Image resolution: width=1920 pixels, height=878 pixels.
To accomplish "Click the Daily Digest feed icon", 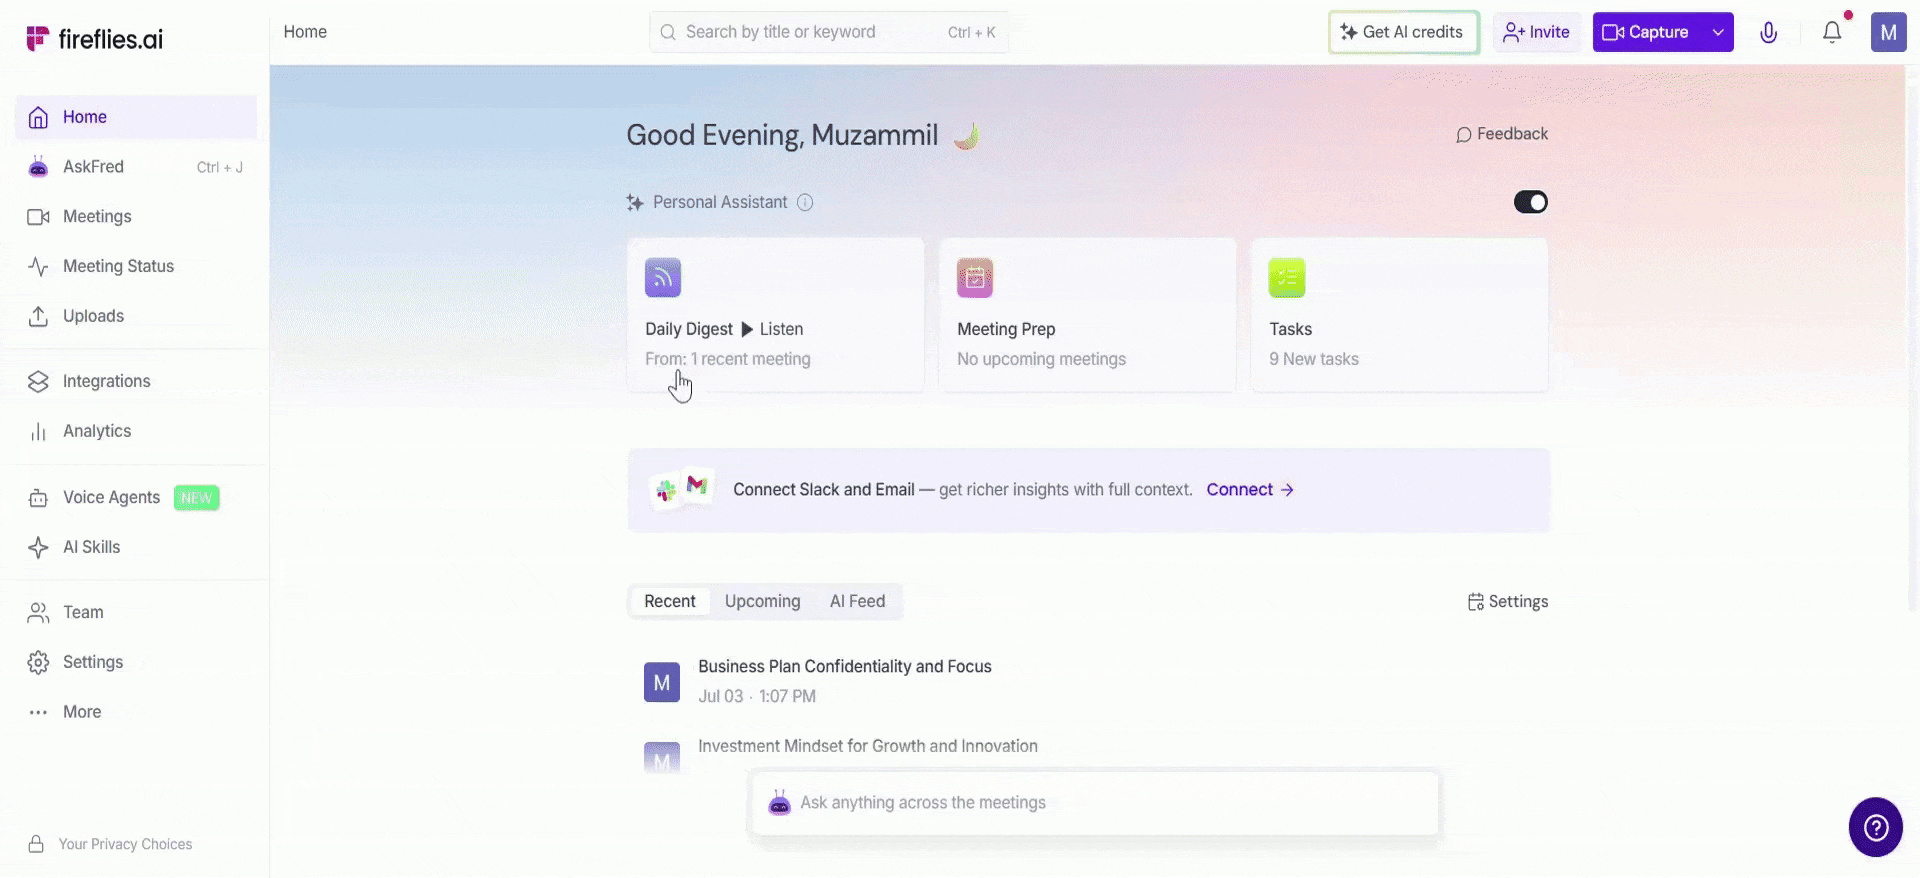I will tap(663, 278).
